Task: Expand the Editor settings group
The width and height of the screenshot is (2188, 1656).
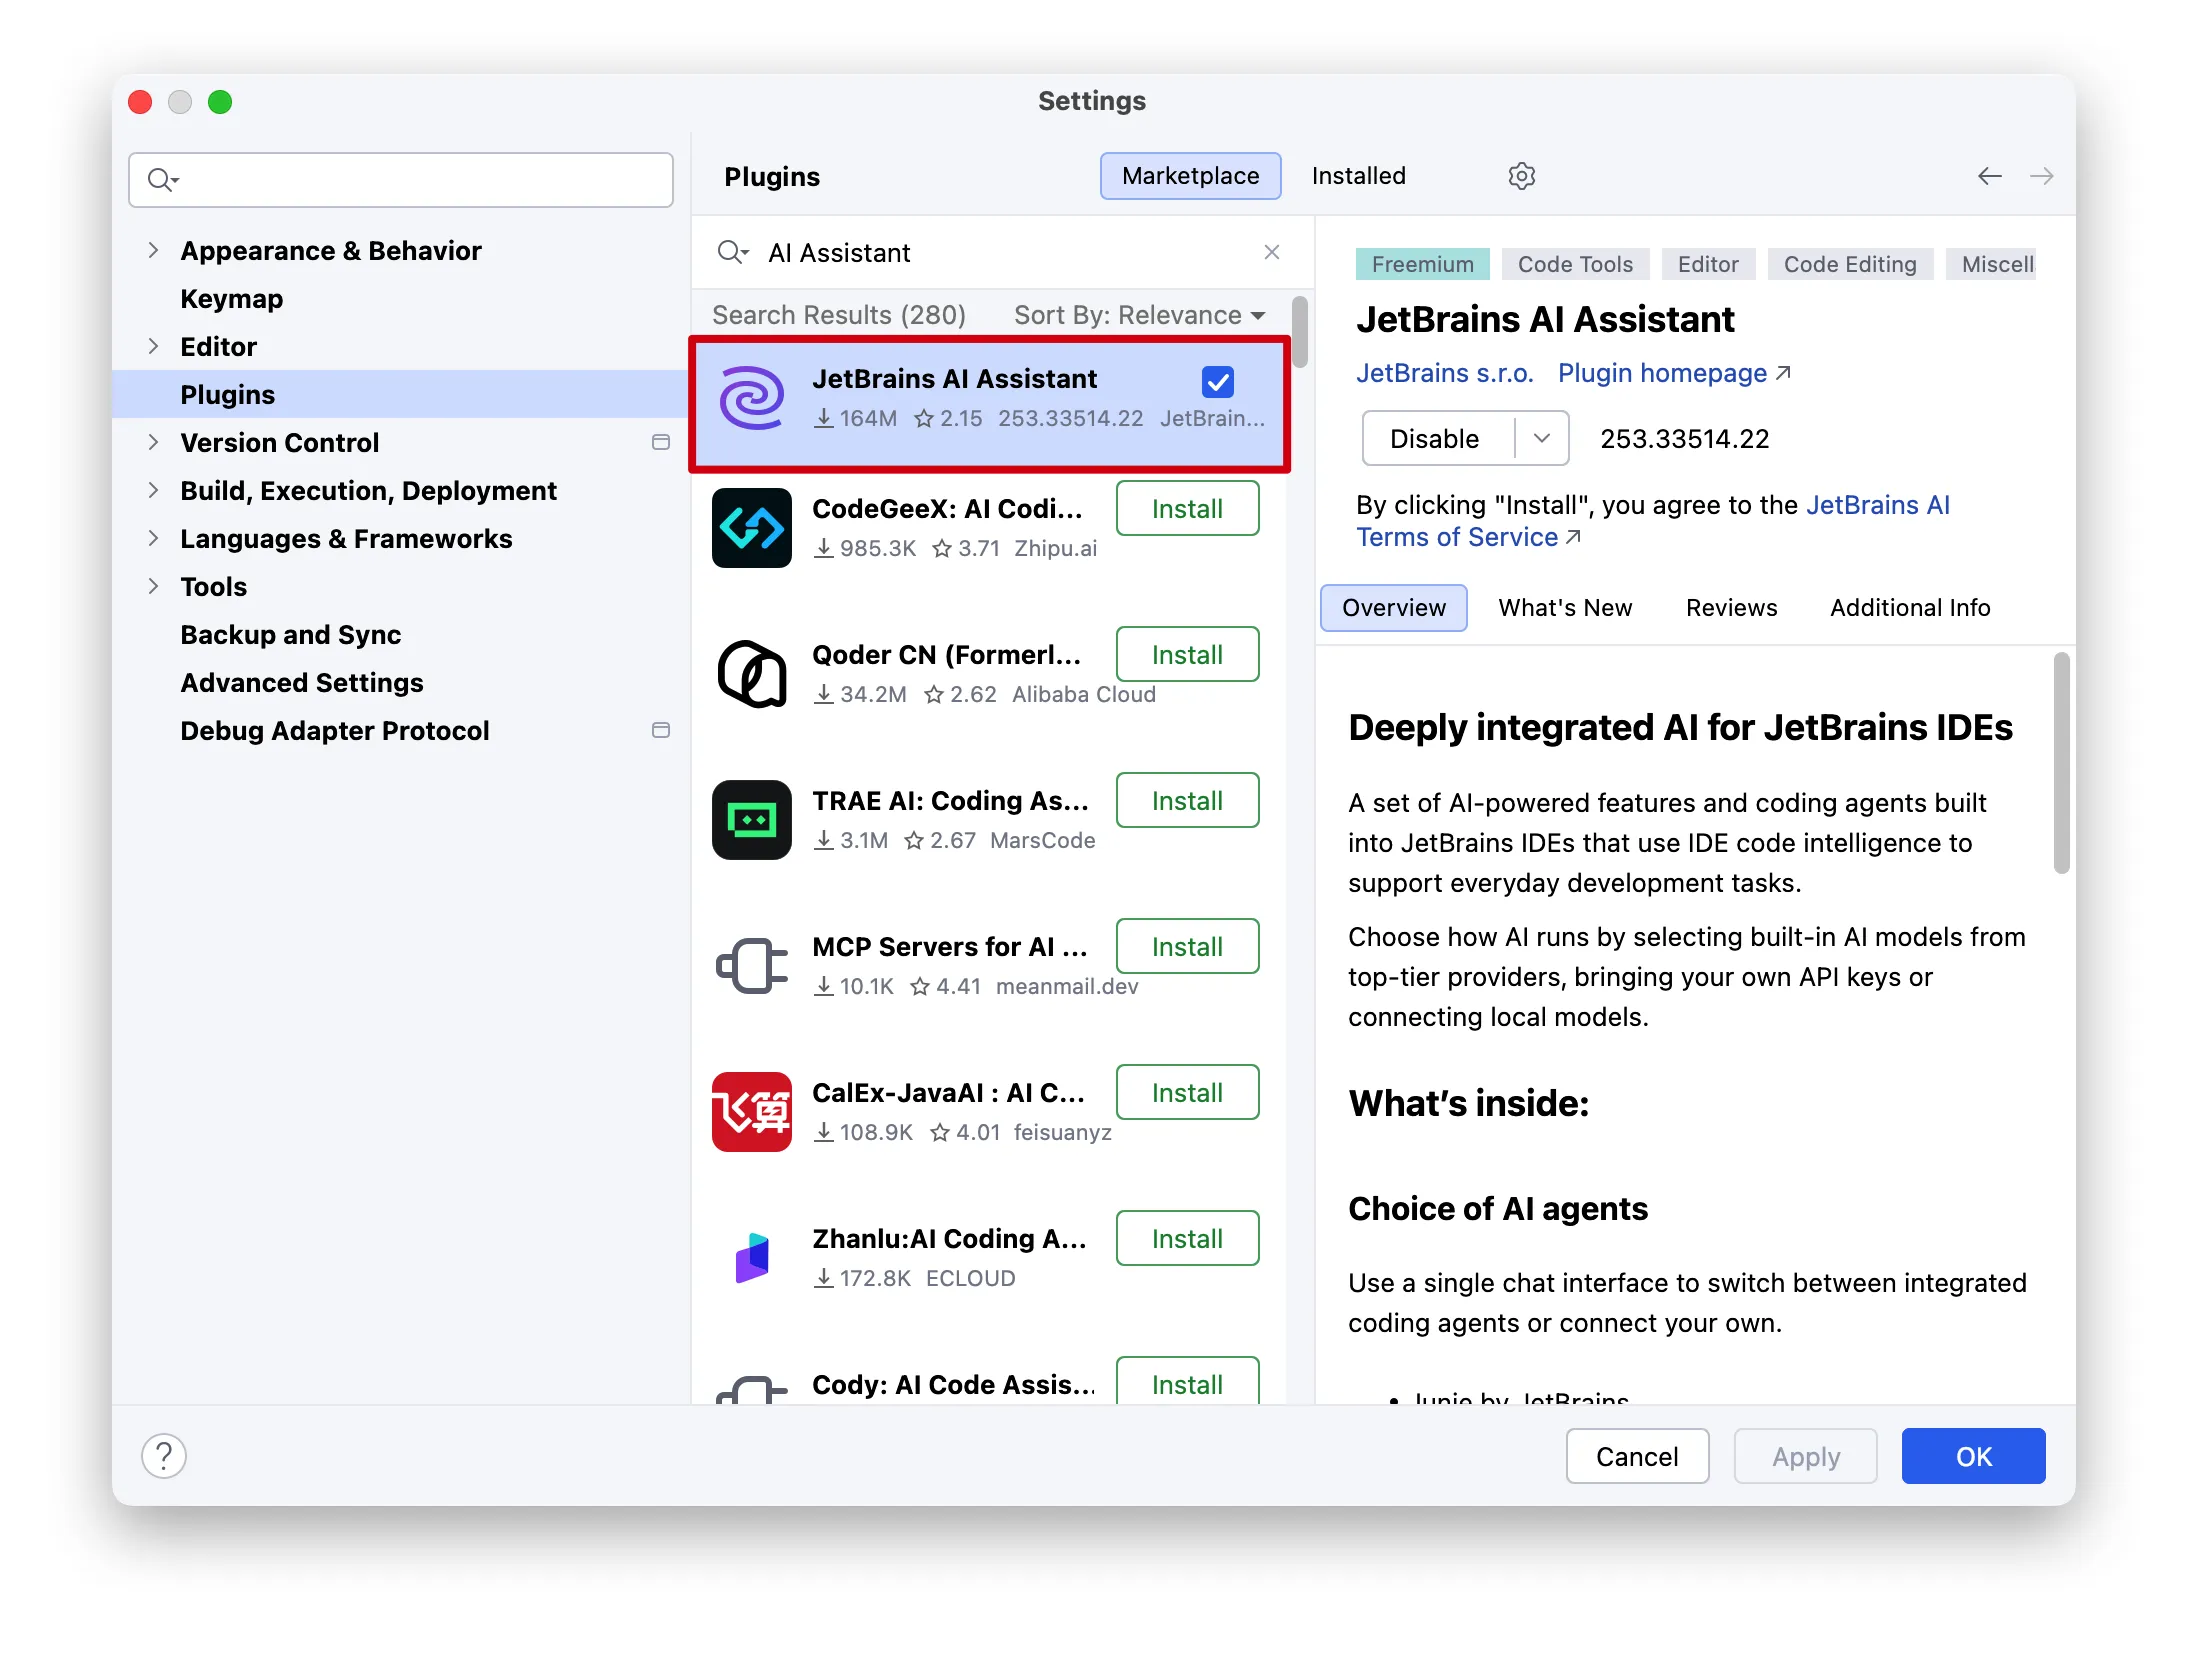Action: point(153,346)
